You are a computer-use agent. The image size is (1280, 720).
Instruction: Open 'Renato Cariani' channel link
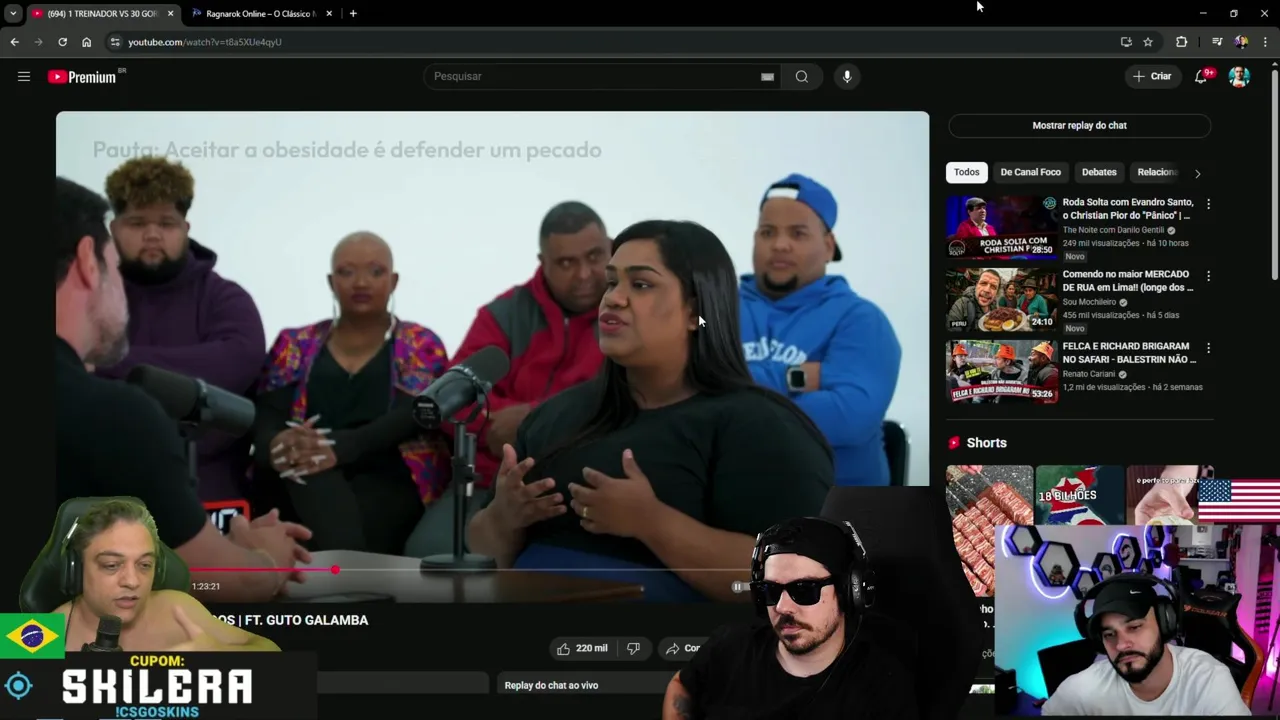[1088, 374]
